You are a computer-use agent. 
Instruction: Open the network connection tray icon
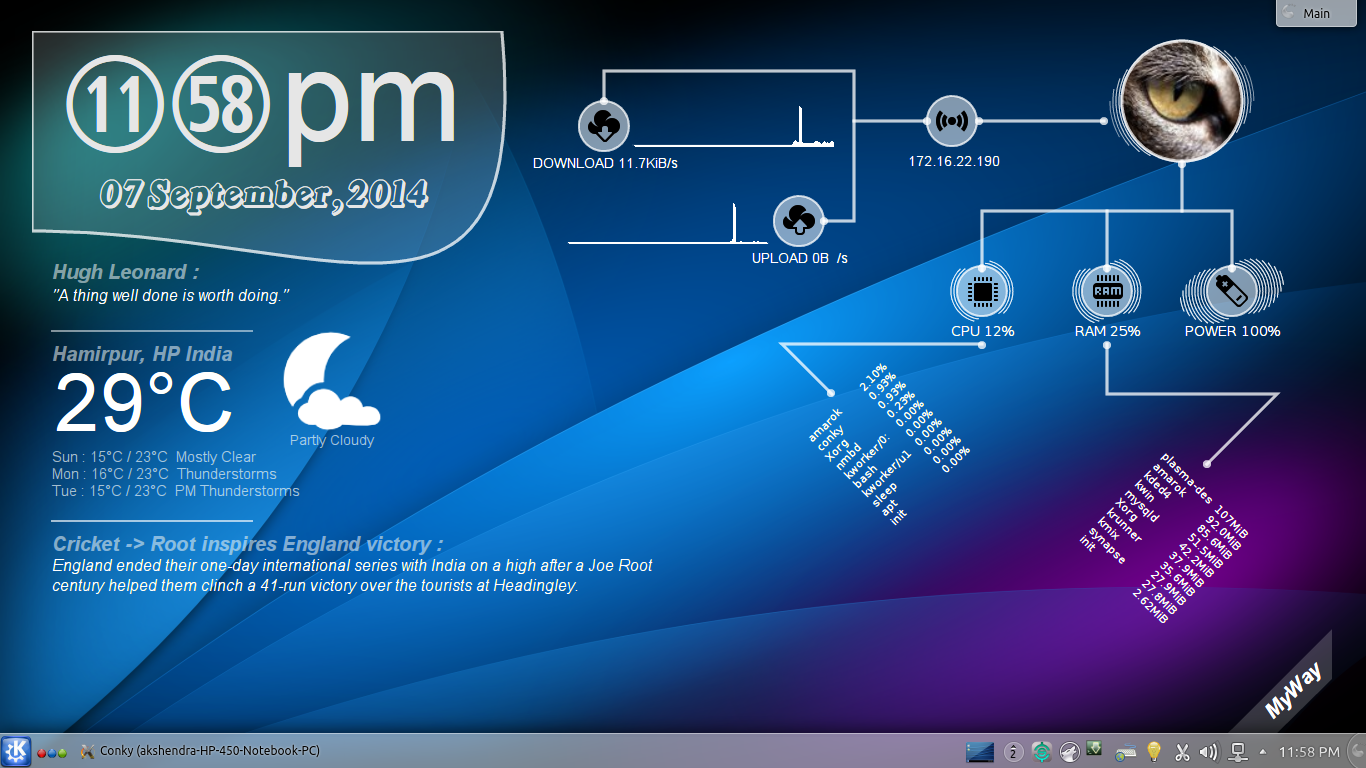[x=1237, y=751]
